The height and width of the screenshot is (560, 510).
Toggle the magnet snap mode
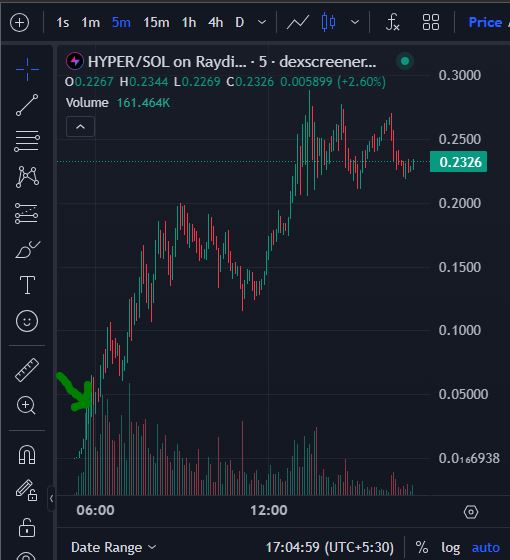point(27,455)
